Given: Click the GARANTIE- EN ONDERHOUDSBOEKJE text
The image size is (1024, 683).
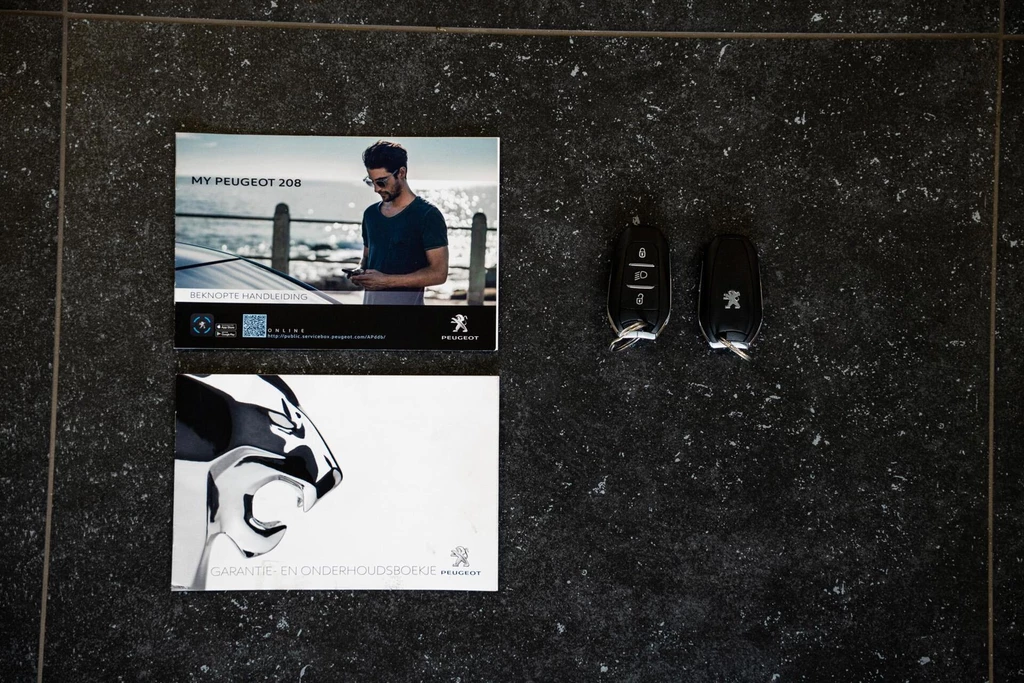Looking at the screenshot, I should tap(323, 571).
